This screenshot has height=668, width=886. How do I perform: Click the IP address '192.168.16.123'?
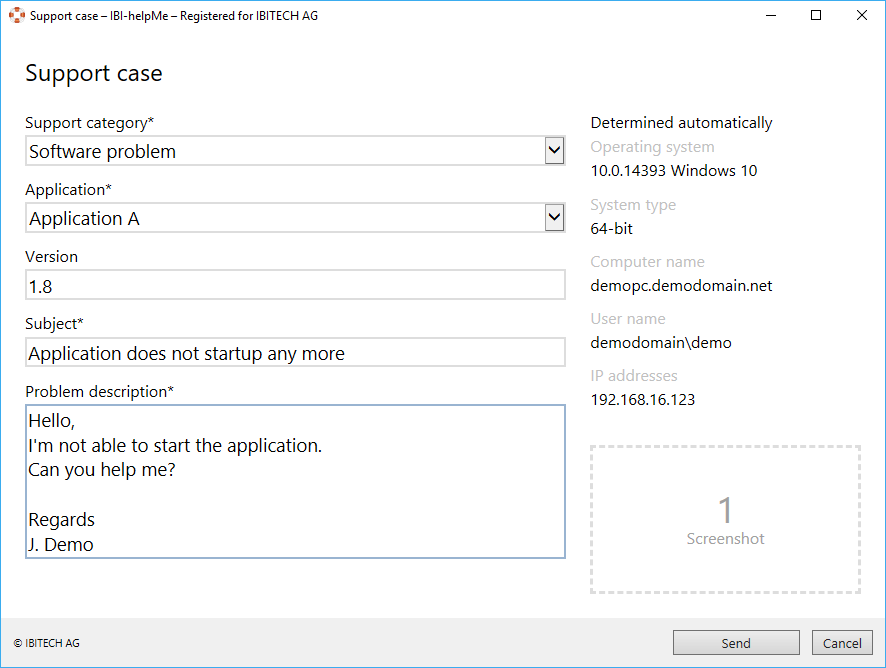(x=642, y=400)
